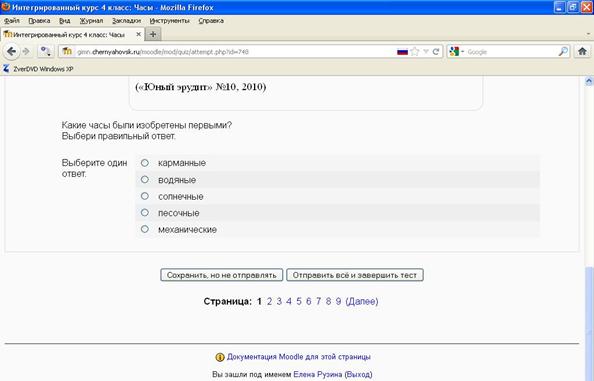Open the address bar history dropdown arrow
Viewport: 594px width, 381px height.
click(426, 52)
